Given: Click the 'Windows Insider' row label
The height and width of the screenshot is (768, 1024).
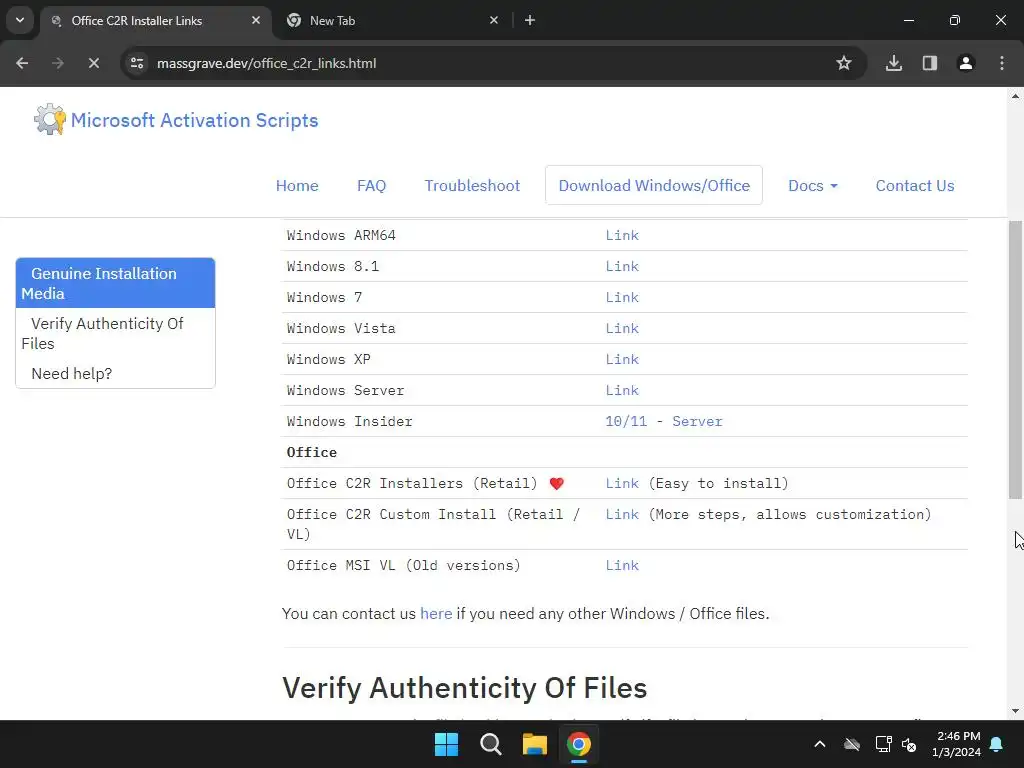Looking at the screenshot, I should [349, 421].
